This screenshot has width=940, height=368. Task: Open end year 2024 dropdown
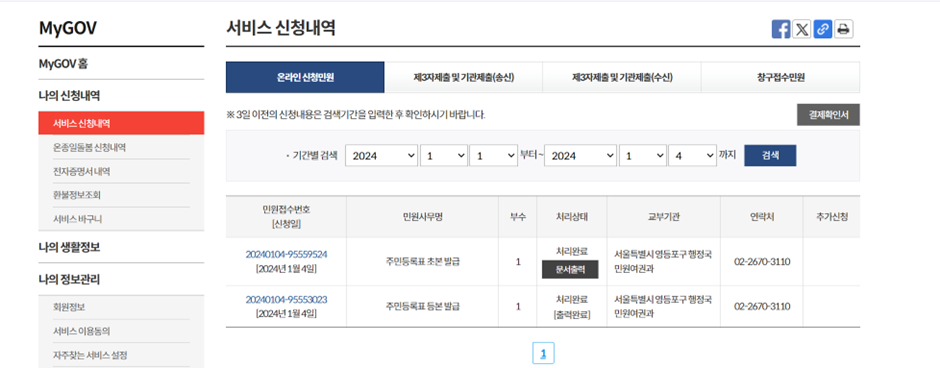pyautogui.click(x=580, y=156)
